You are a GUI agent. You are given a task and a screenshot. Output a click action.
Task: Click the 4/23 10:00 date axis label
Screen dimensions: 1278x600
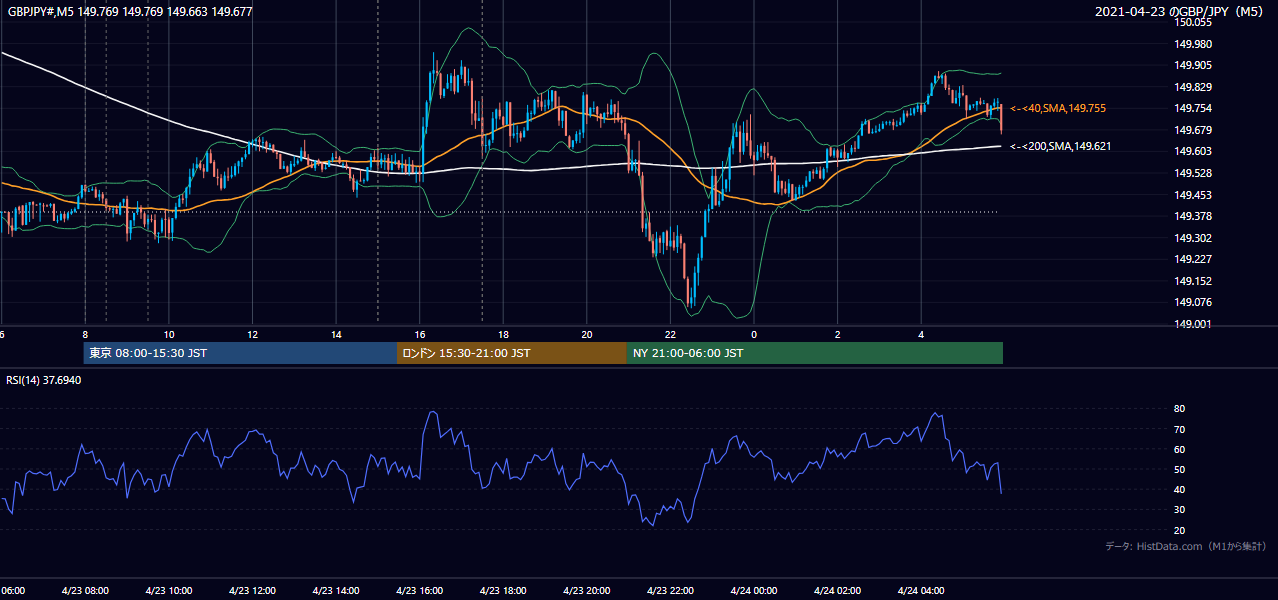tap(168, 590)
